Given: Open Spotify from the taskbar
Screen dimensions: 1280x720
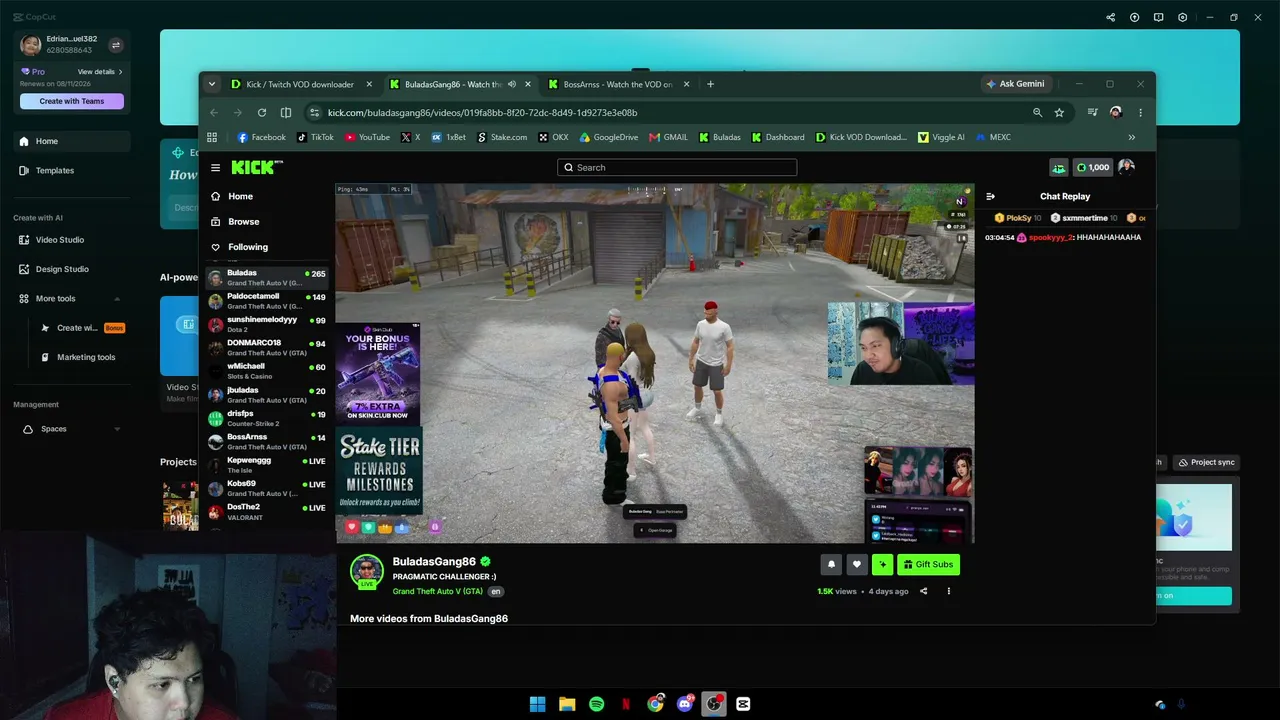Looking at the screenshot, I should pos(597,704).
